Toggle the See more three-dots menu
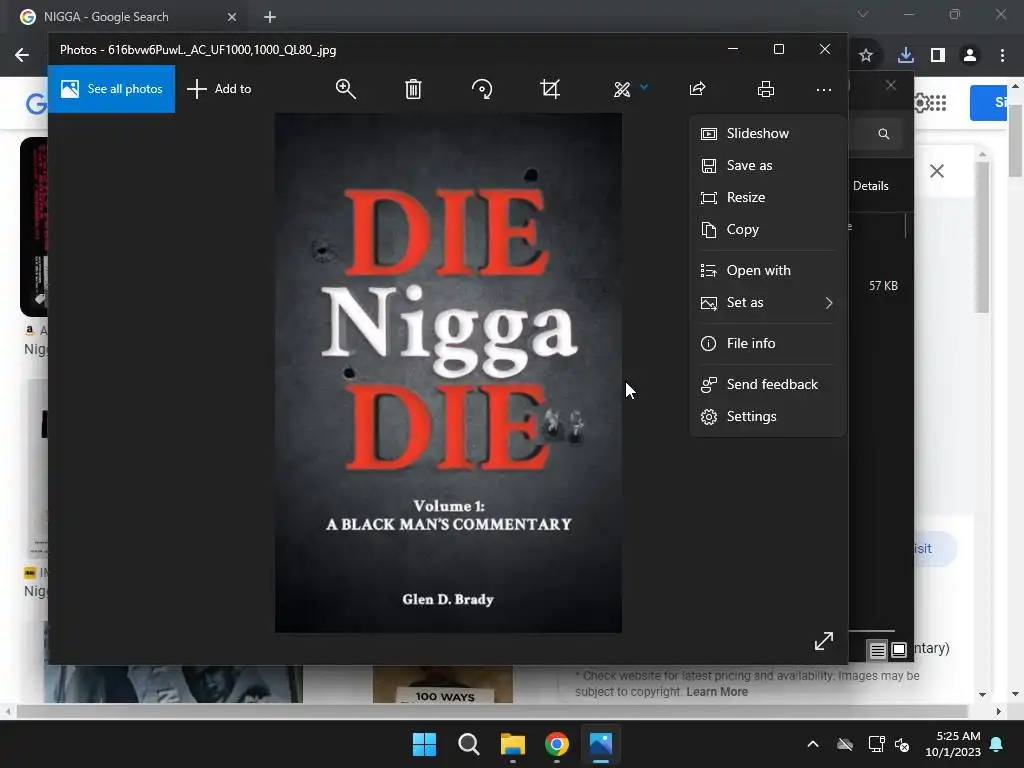The image size is (1024, 768). (824, 89)
